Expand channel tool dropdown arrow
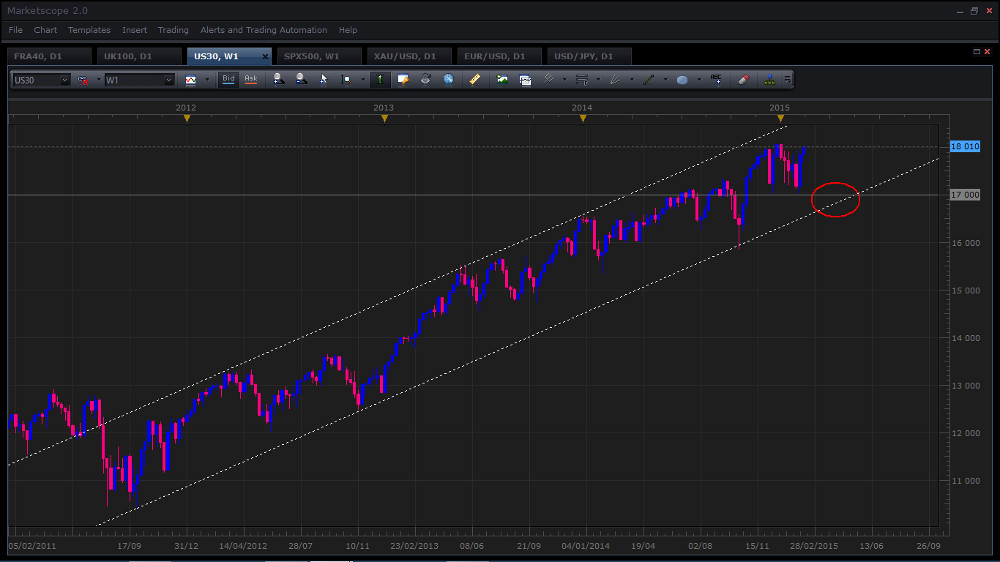1000x562 pixels. point(564,80)
